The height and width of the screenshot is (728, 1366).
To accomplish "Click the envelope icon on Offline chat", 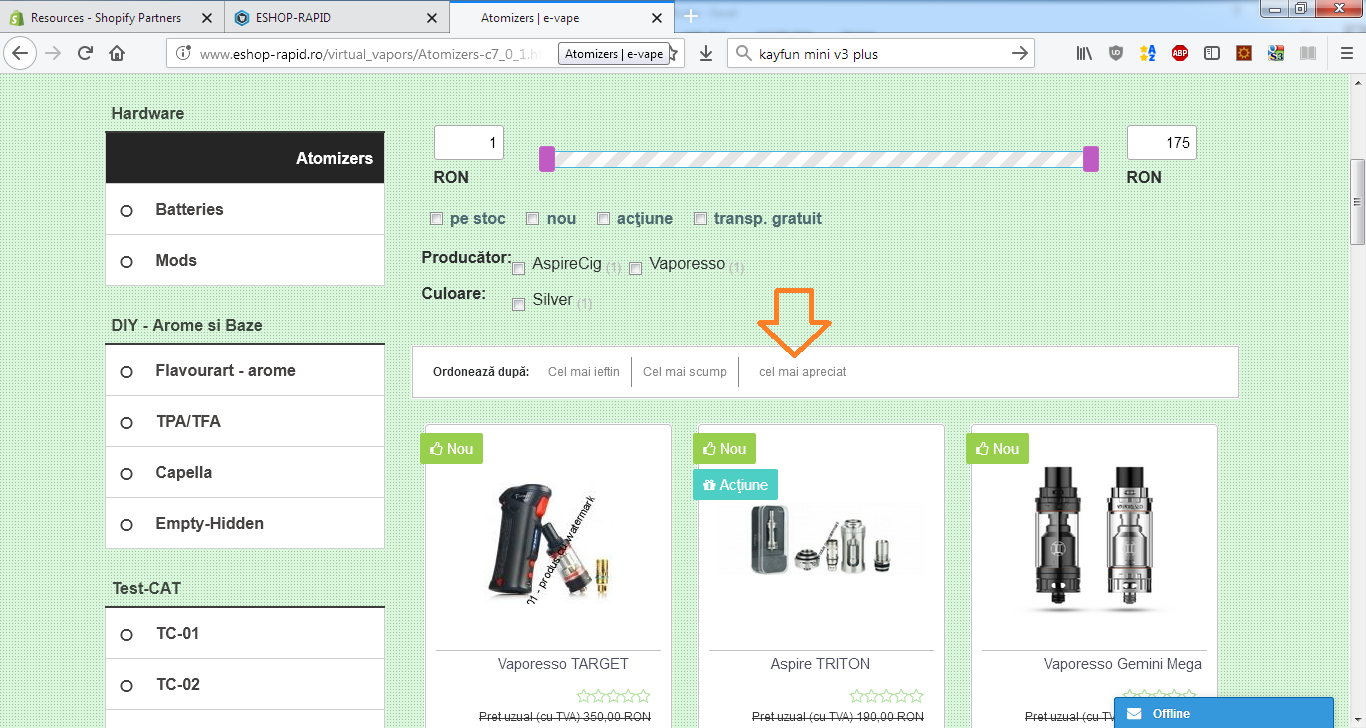I will [x=1134, y=713].
